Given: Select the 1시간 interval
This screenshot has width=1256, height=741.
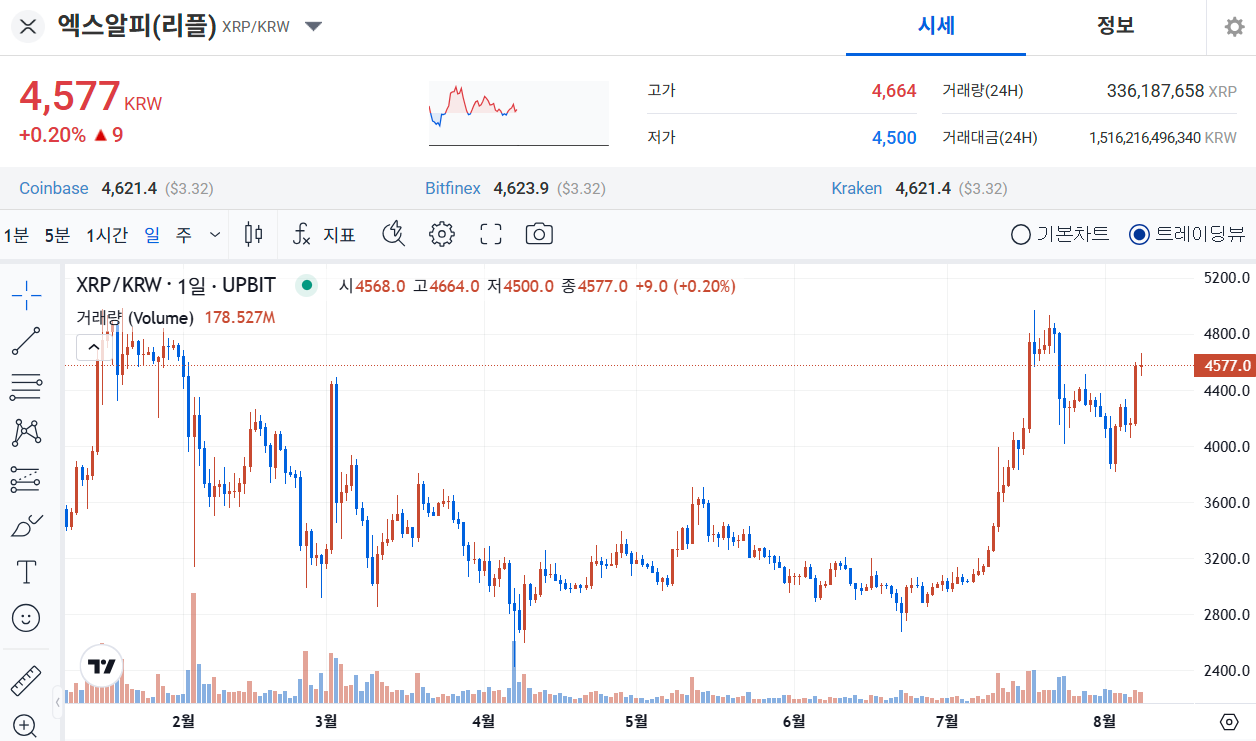Looking at the screenshot, I should [107, 235].
